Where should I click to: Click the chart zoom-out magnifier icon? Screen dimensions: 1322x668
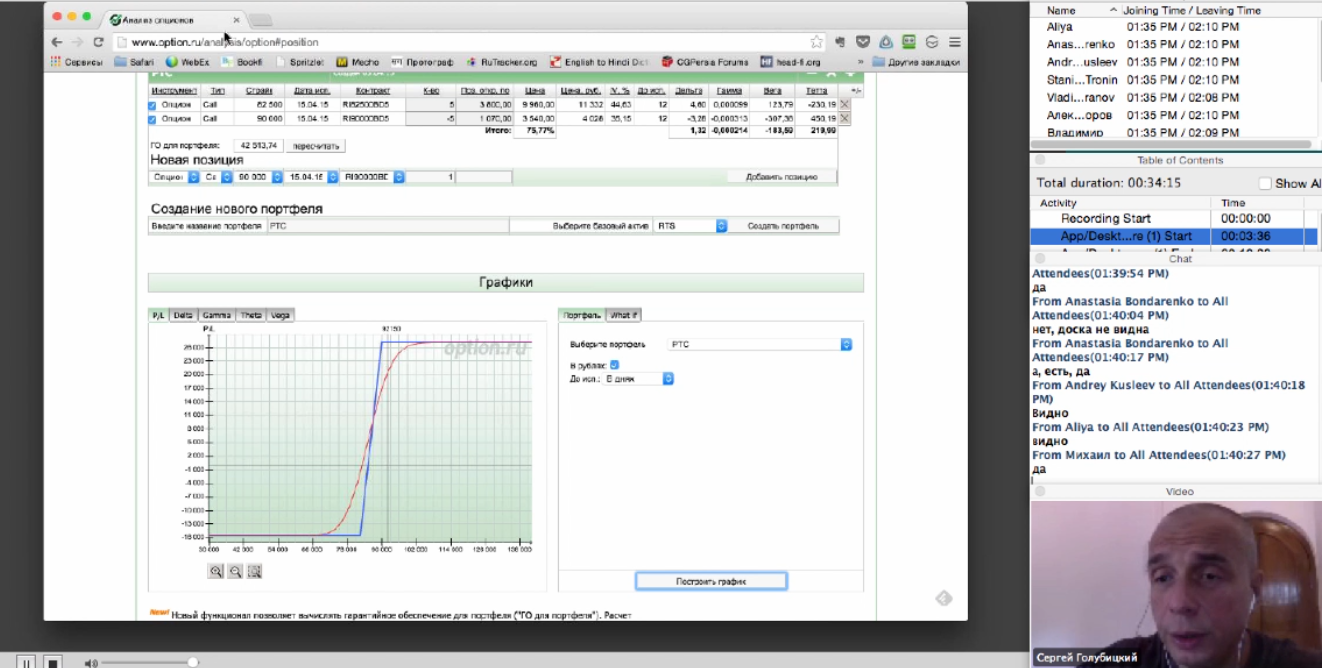[x=235, y=571]
